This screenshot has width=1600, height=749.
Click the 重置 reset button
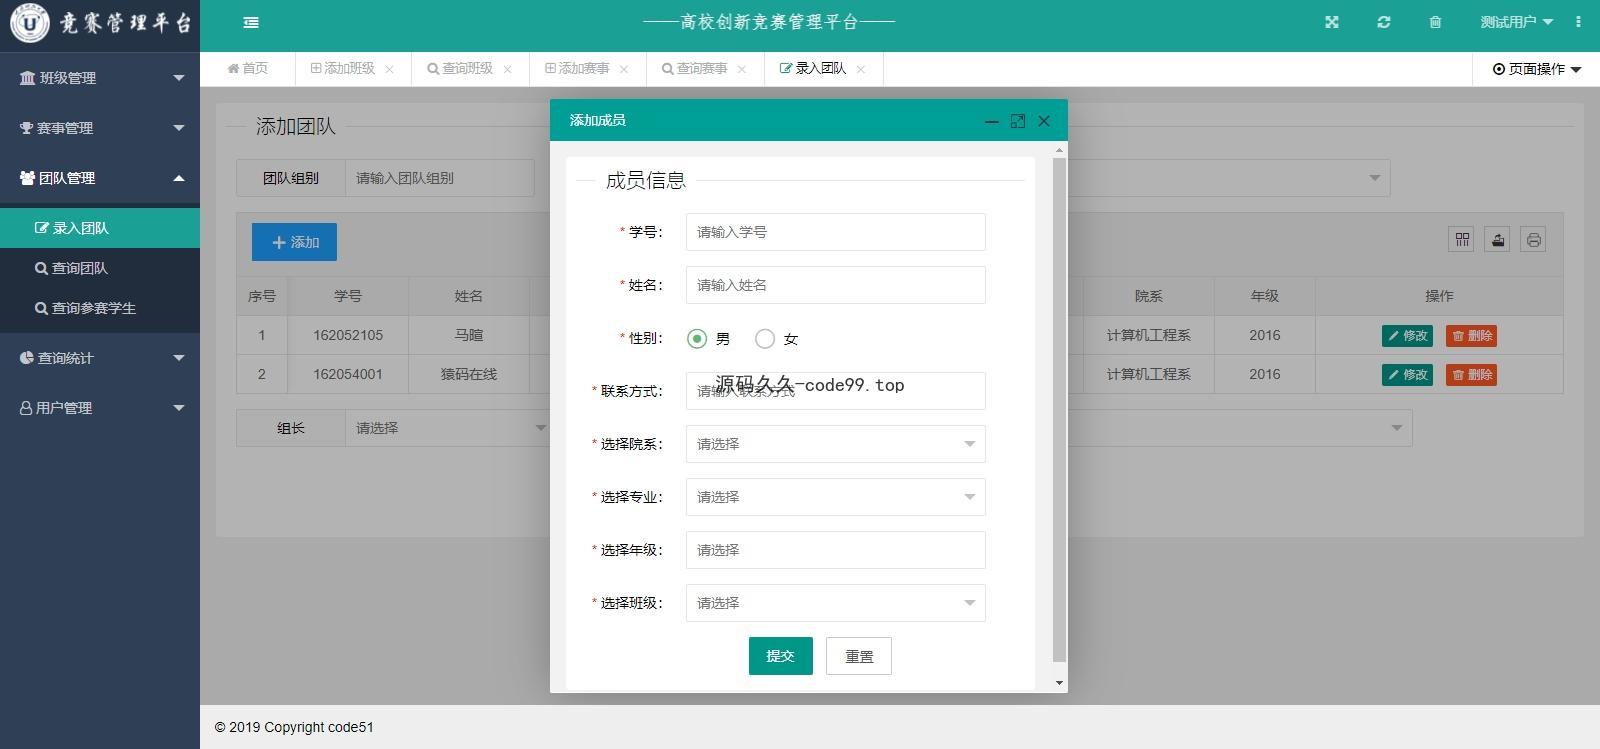[x=859, y=656]
